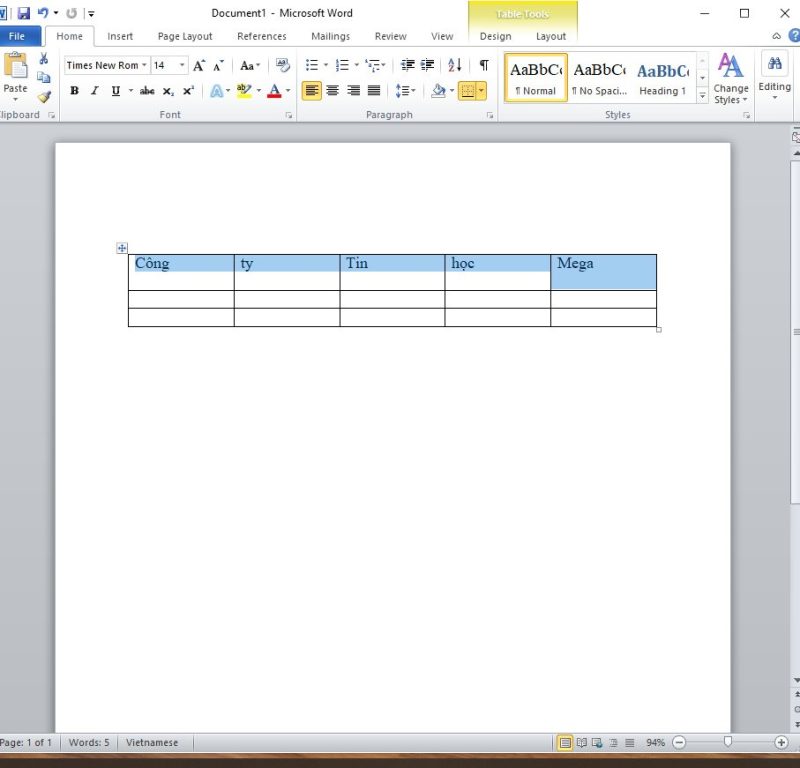Expand font color dropdown arrow
The width and height of the screenshot is (800, 768).
coord(288,91)
